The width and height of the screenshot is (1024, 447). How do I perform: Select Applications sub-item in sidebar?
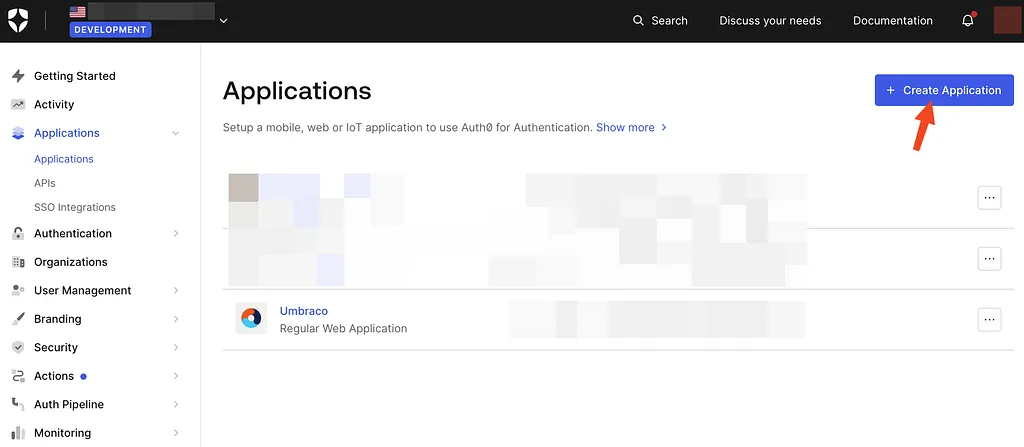(63, 159)
